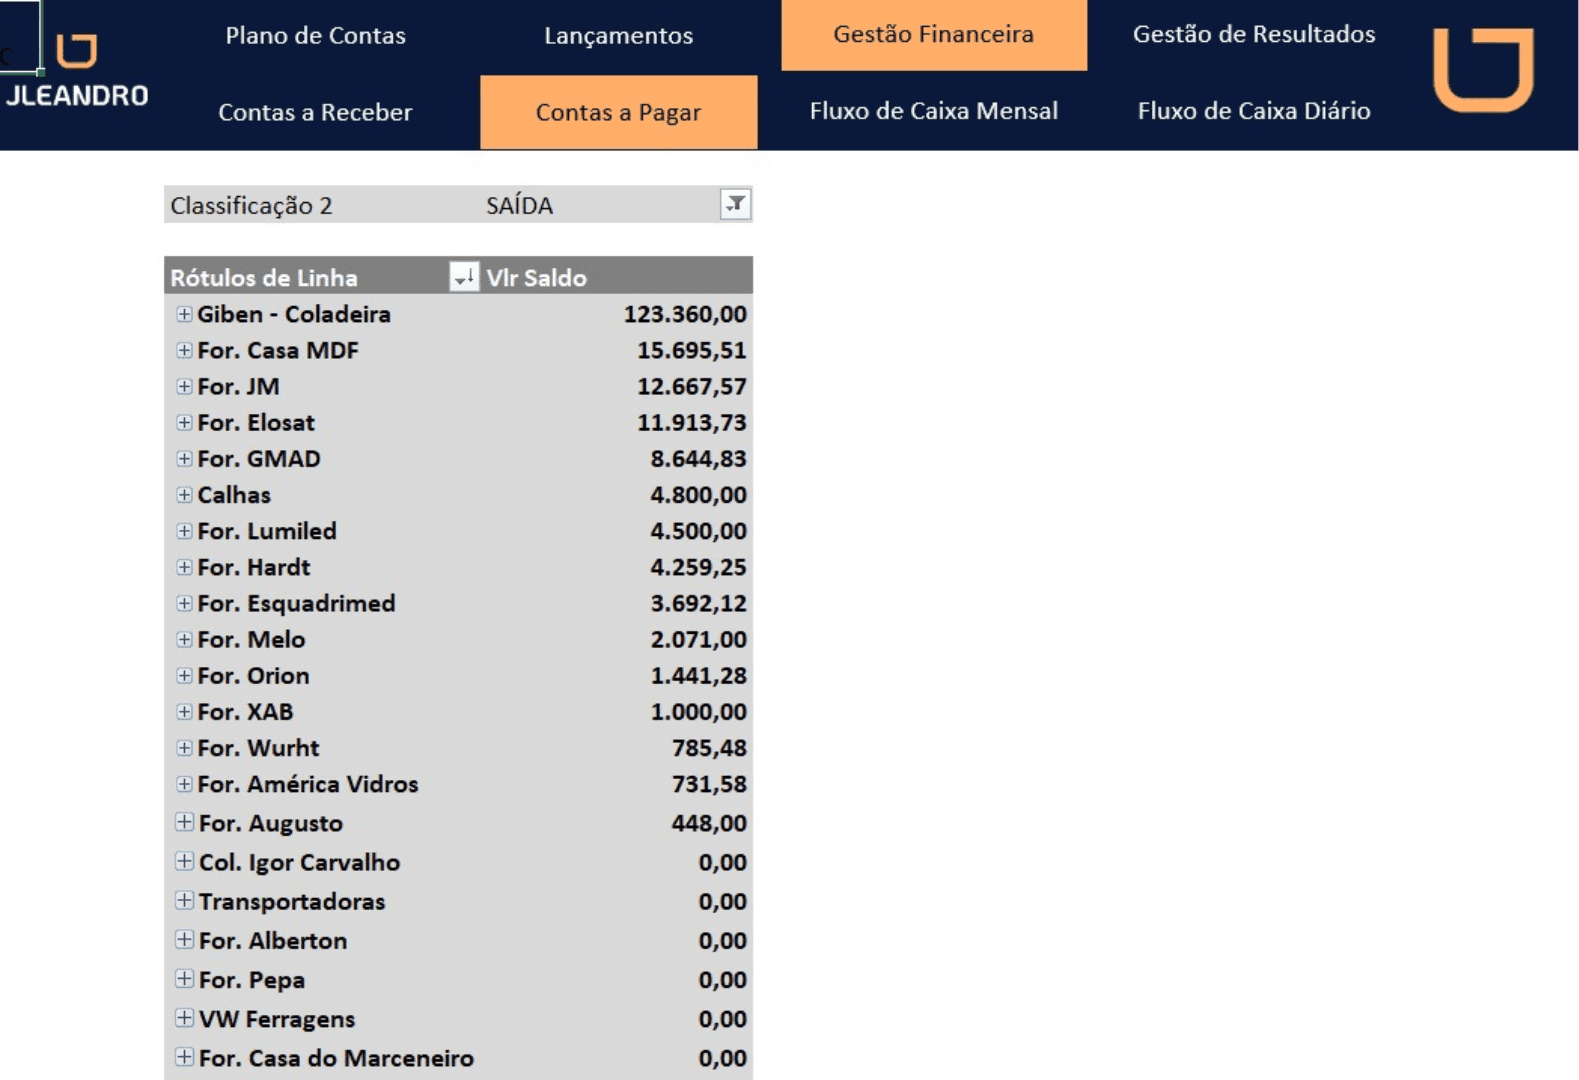Select the value 15.695,51
The width and height of the screenshot is (1579, 1080).
[x=692, y=350]
